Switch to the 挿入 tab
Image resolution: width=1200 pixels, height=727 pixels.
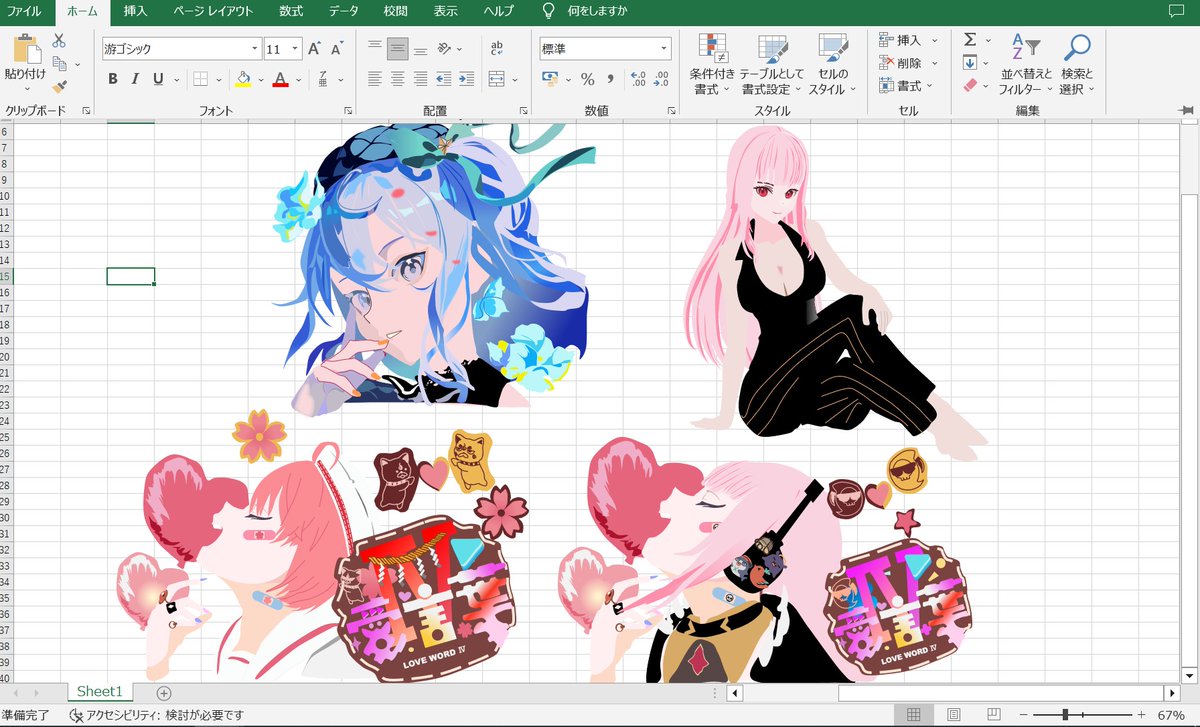[135, 12]
